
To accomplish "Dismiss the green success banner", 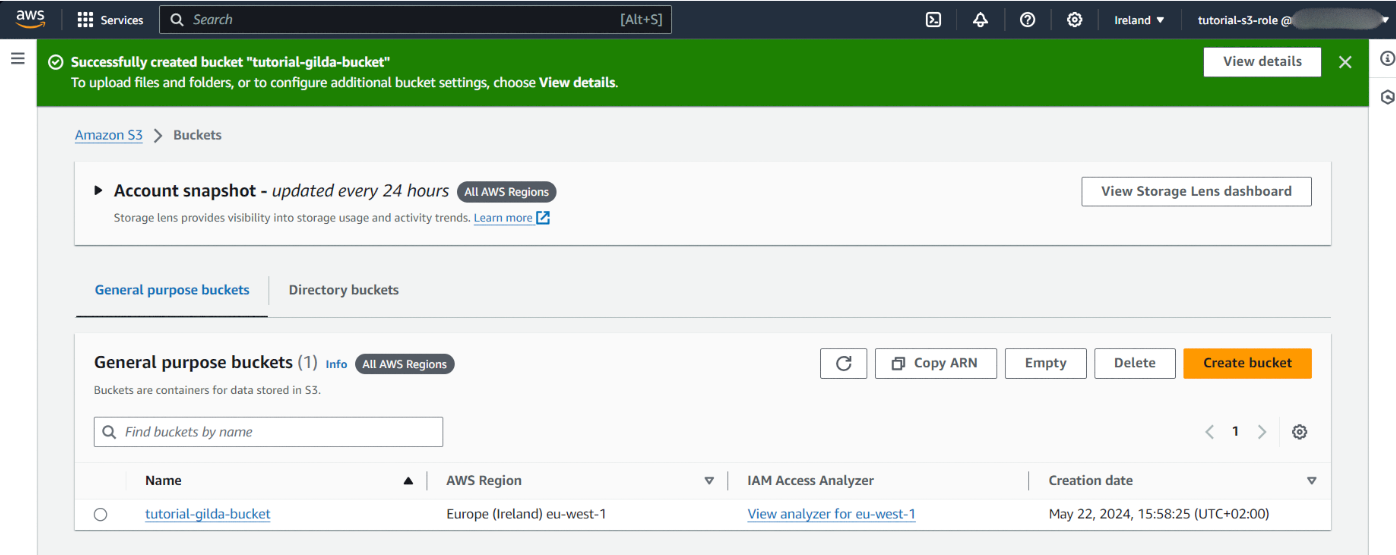I will click(x=1345, y=62).
